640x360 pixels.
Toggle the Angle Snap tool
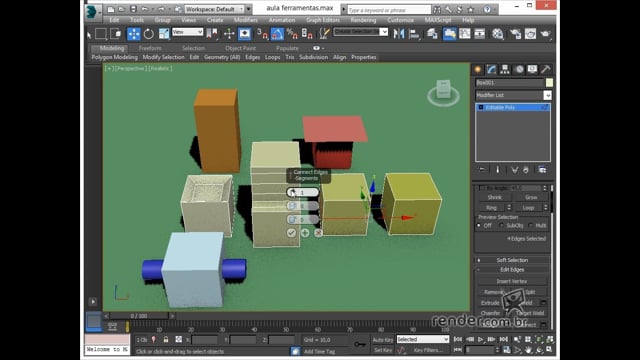tap(277, 34)
